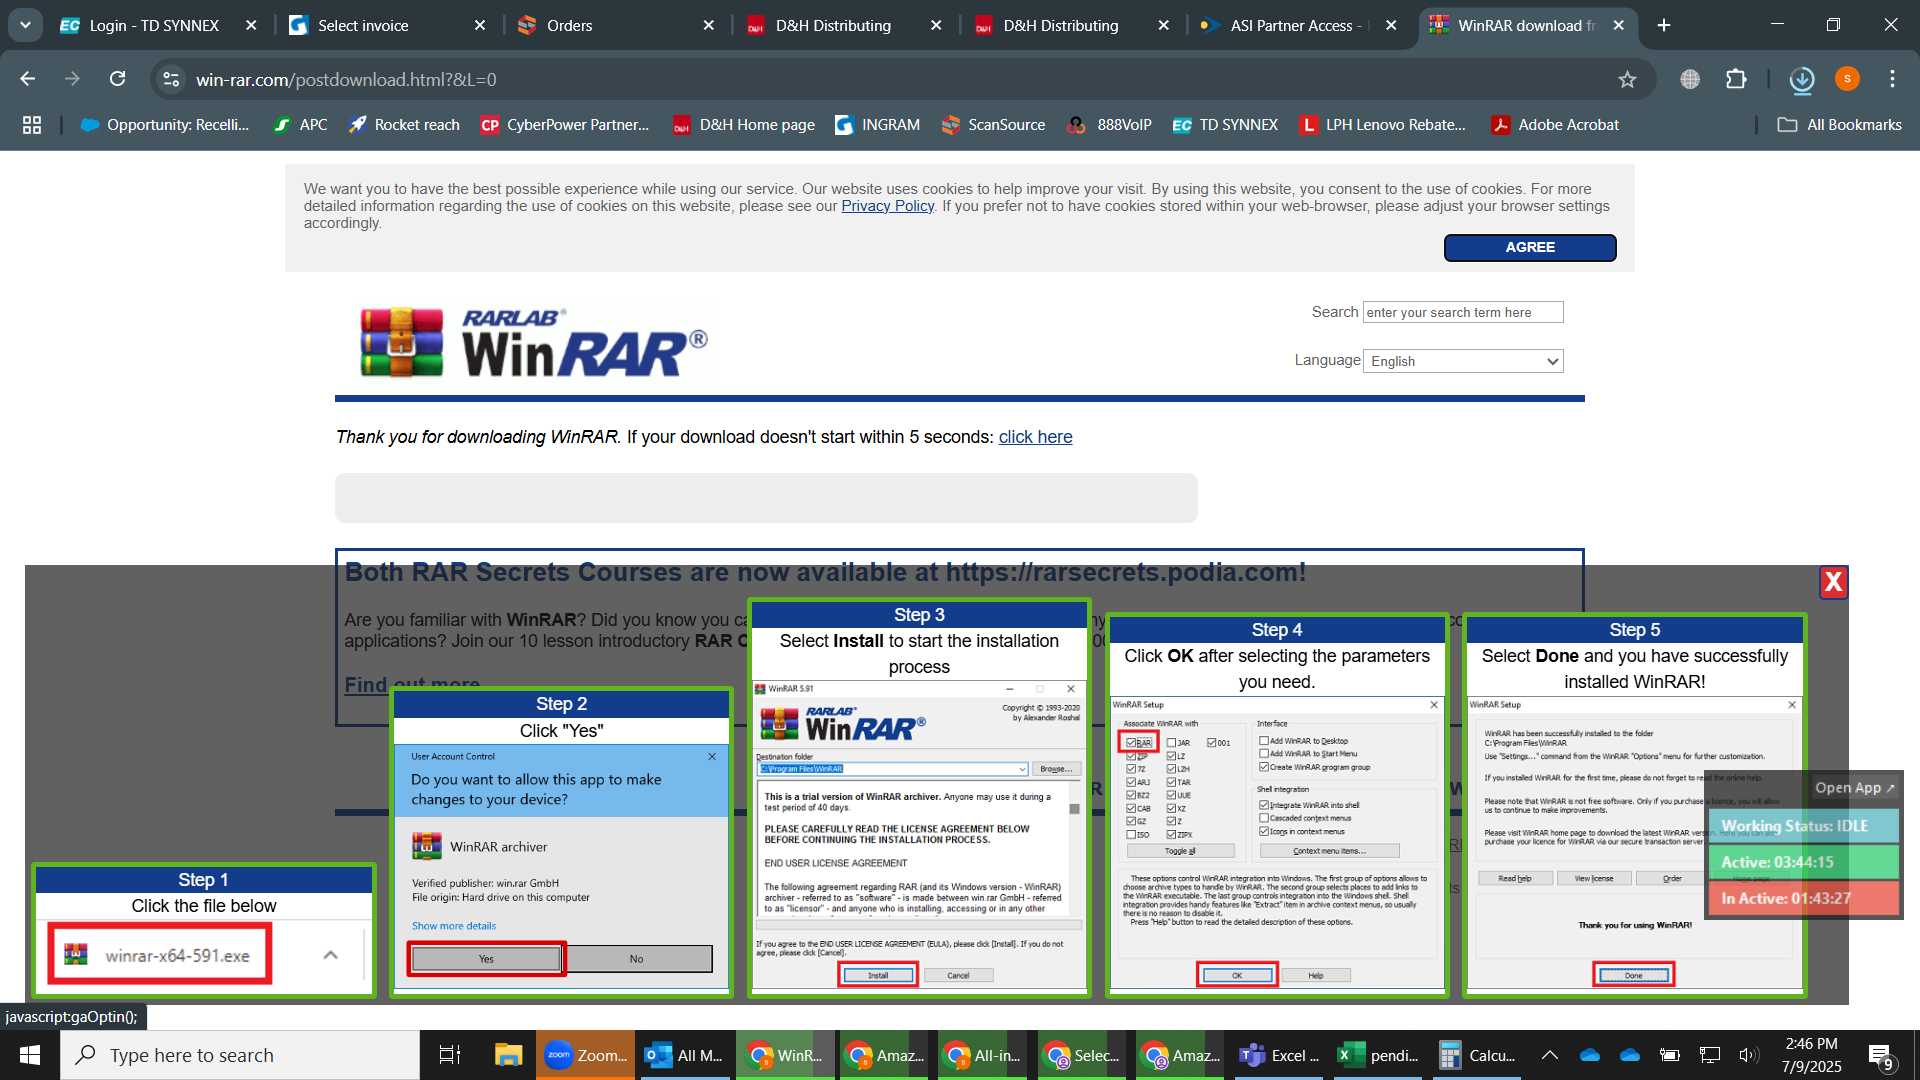Open the apps grid in bookmarks bar
This screenshot has width=1920, height=1080.
[x=32, y=125]
